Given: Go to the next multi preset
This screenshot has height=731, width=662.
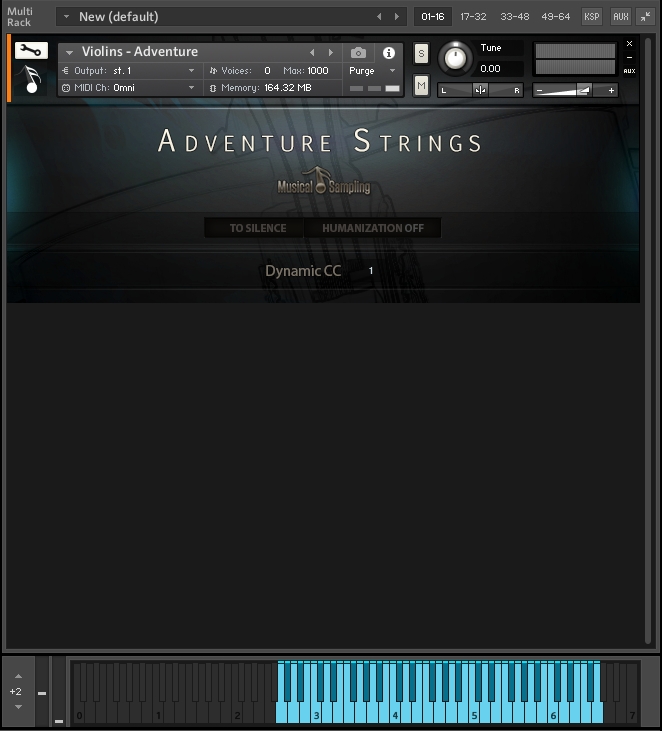Looking at the screenshot, I should point(397,16).
